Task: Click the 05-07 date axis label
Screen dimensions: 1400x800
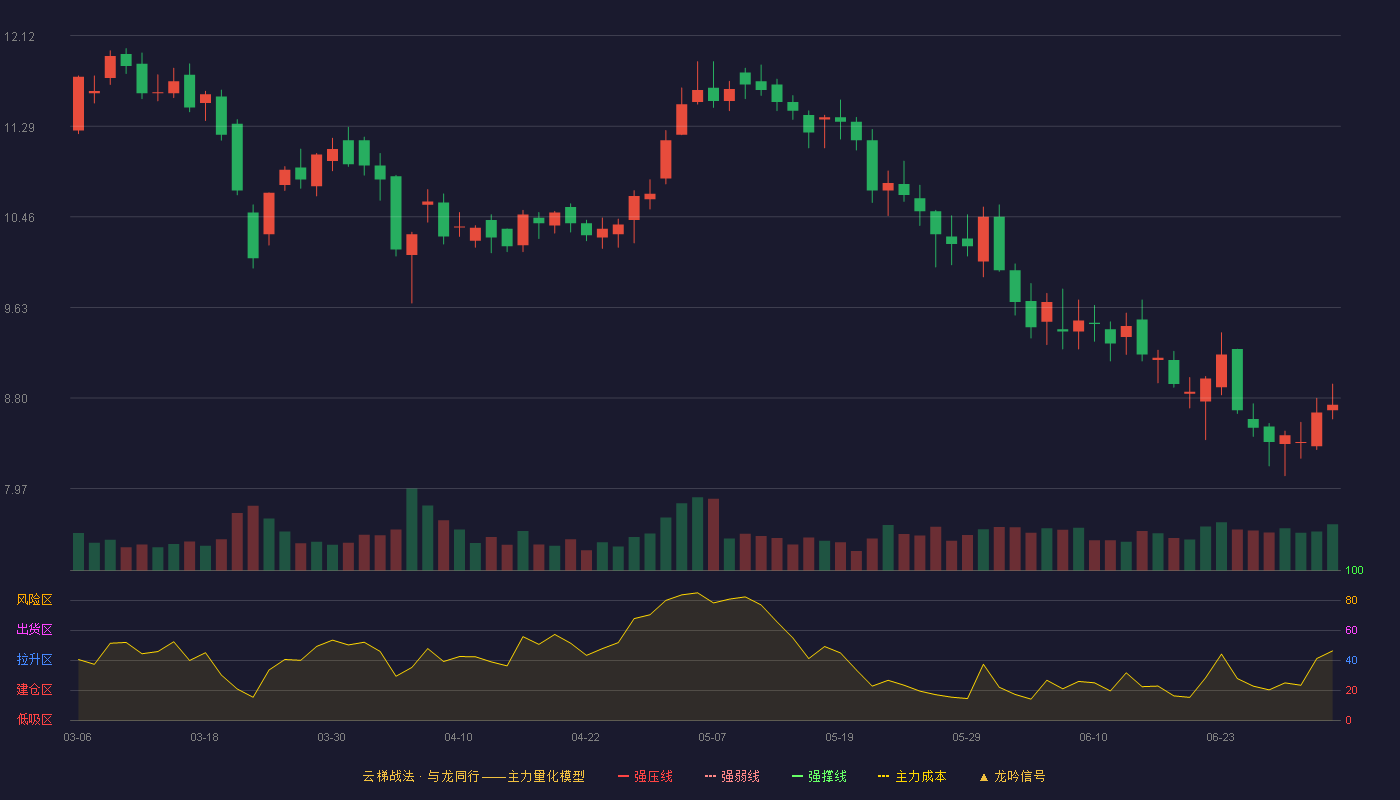Action: click(712, 737)
